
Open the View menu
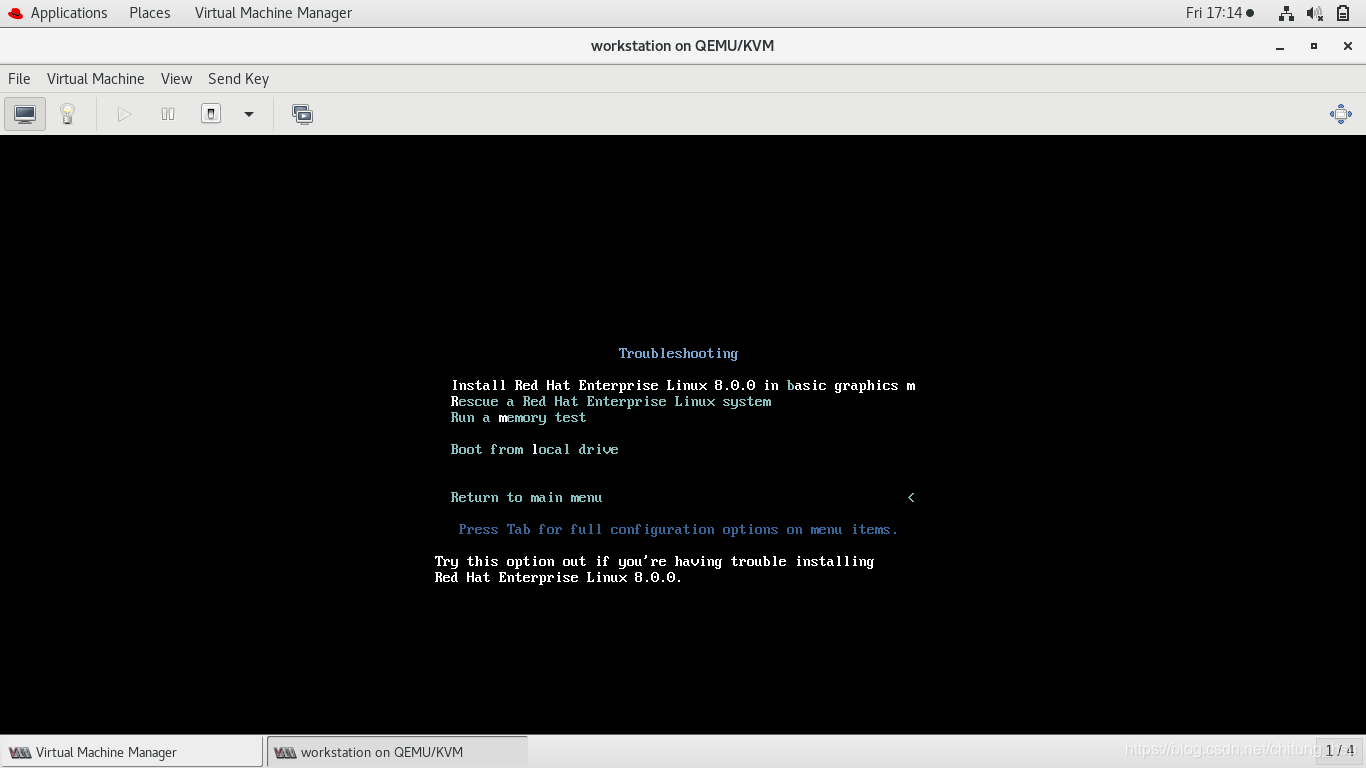point(176,79)
